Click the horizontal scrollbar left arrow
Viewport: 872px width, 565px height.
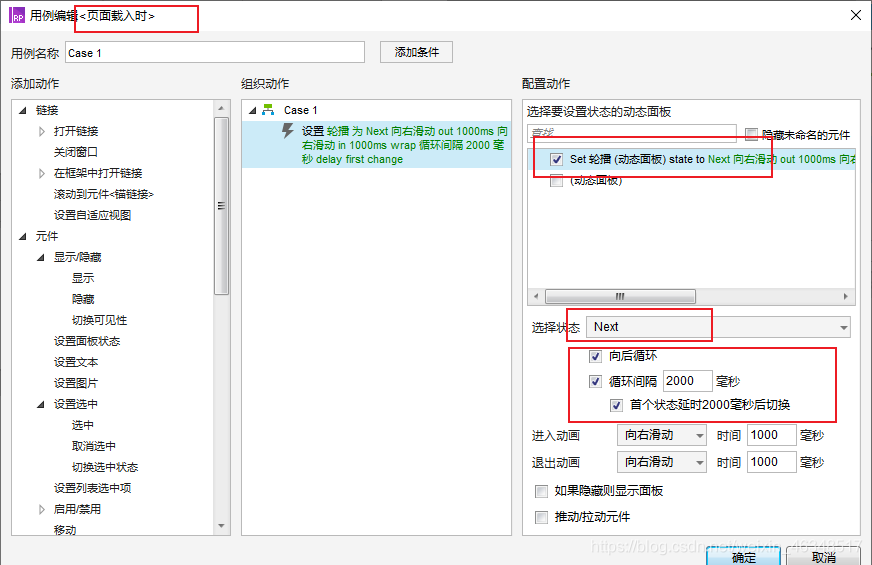[x=536, y=296]
